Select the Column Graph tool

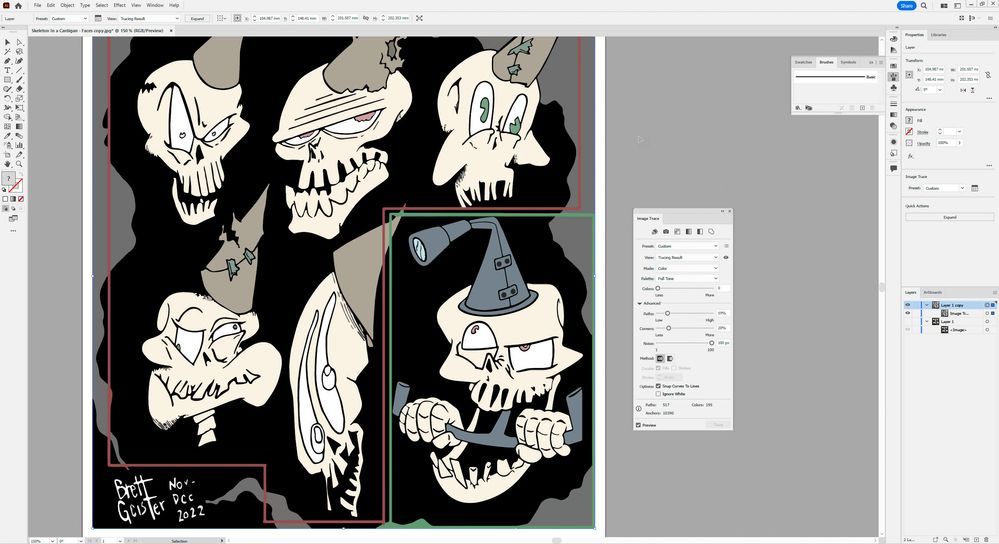pos(19,145)
